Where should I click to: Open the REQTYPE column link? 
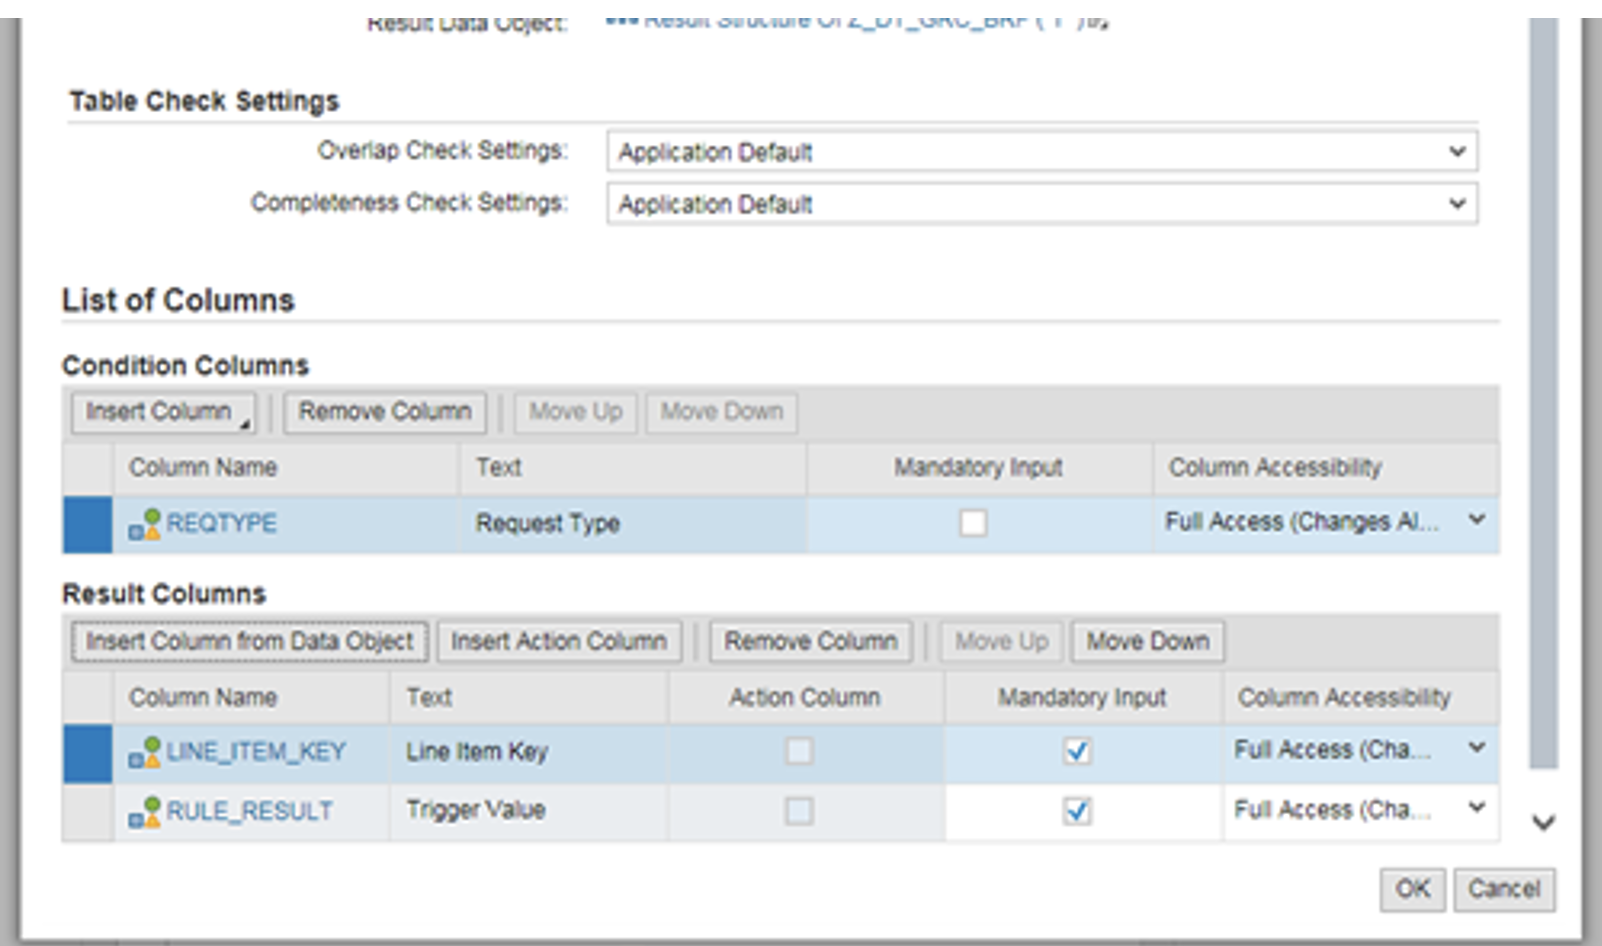point(221,524)
